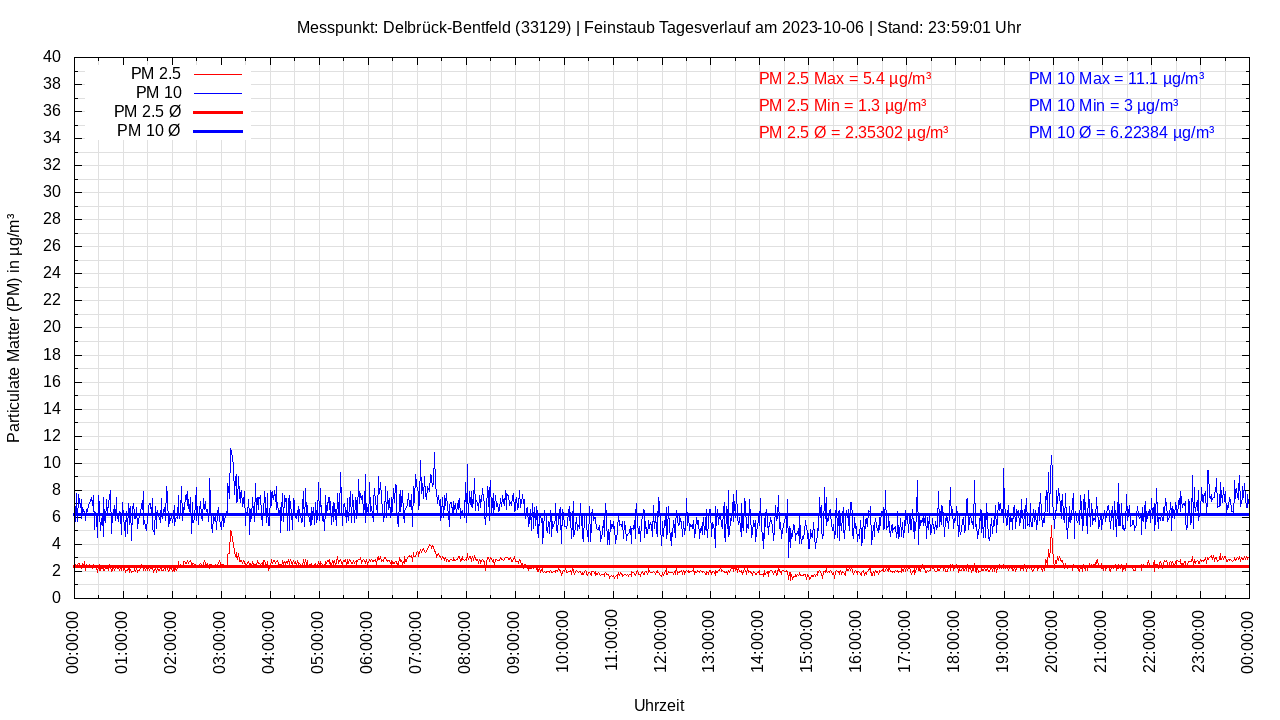
Task: Click the 40 value on the y-axis
Action: click(x=52, y=57)
